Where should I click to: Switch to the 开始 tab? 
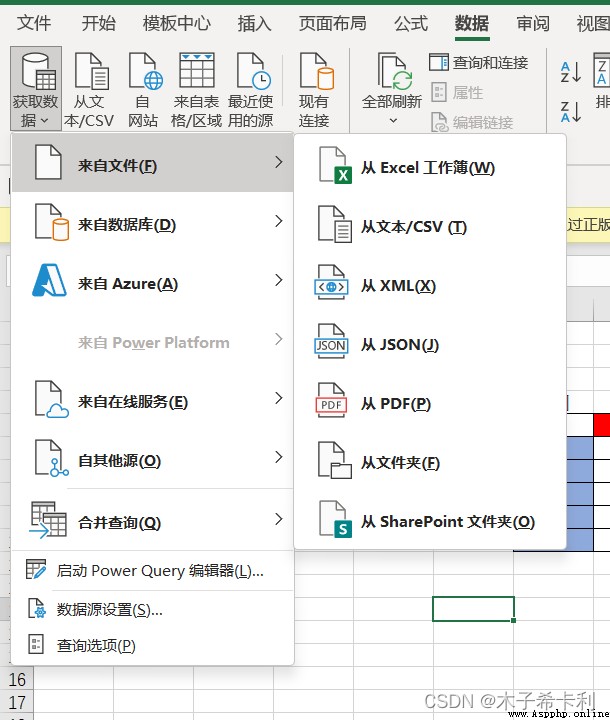(98, 23)
